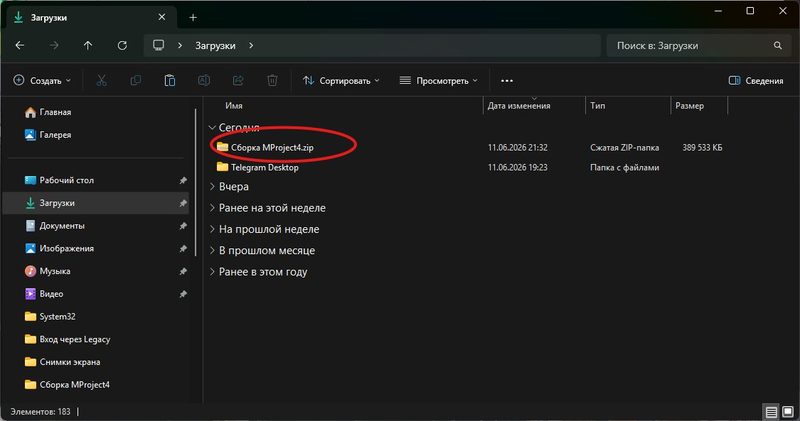Open the Сортировать dropdown

tap(341, 81)
